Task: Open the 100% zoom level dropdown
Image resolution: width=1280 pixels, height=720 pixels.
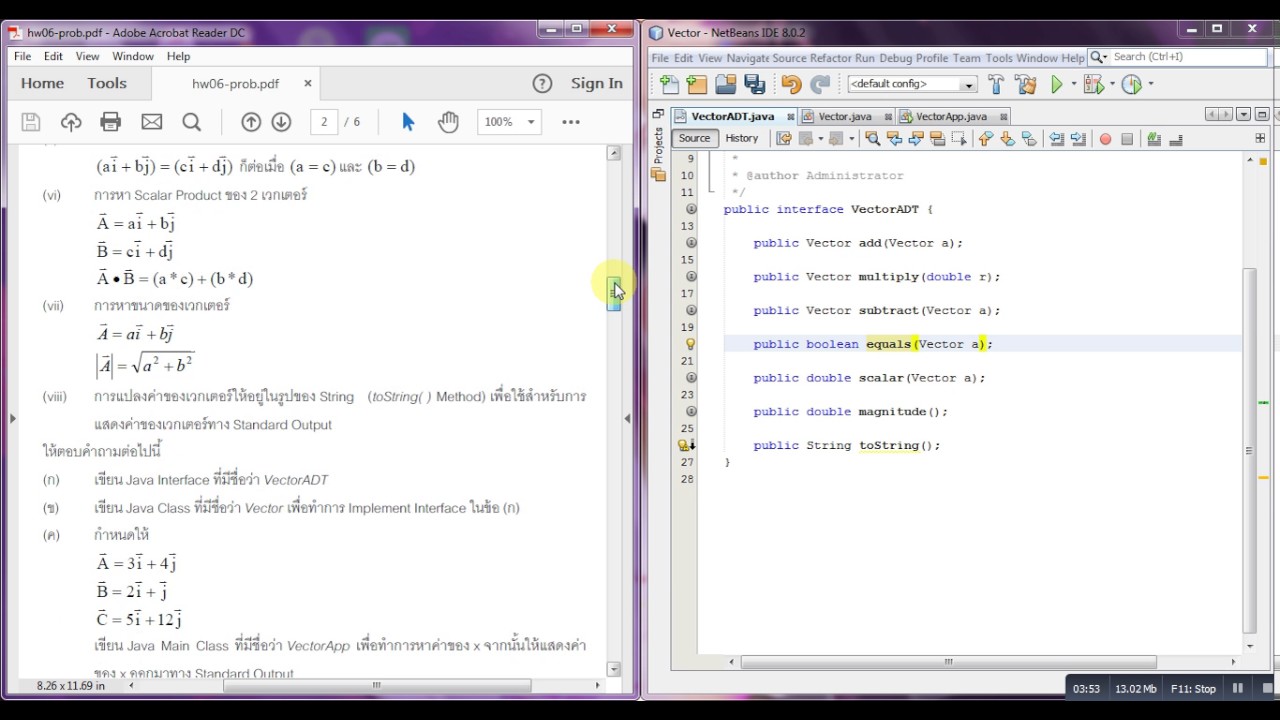Action: [509, 122]
